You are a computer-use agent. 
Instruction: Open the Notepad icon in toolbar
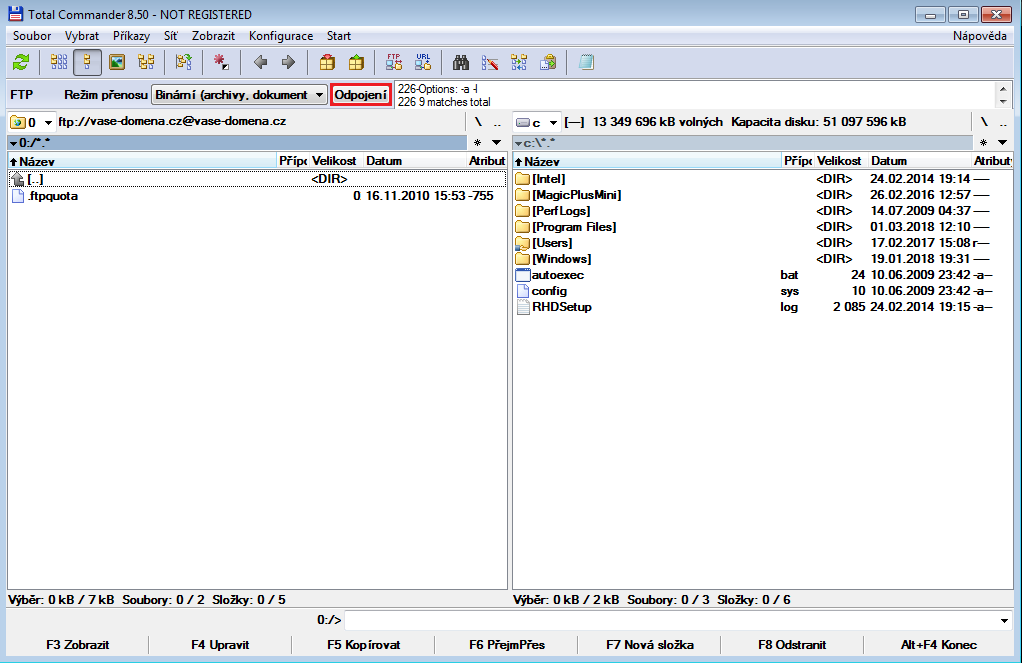tap(586, 63)
